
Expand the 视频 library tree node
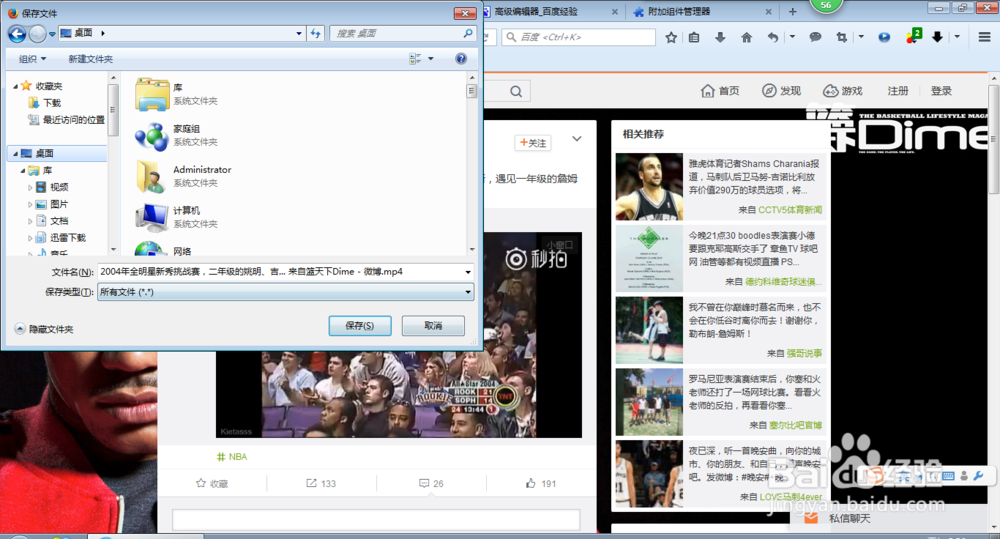coord(30,188)
